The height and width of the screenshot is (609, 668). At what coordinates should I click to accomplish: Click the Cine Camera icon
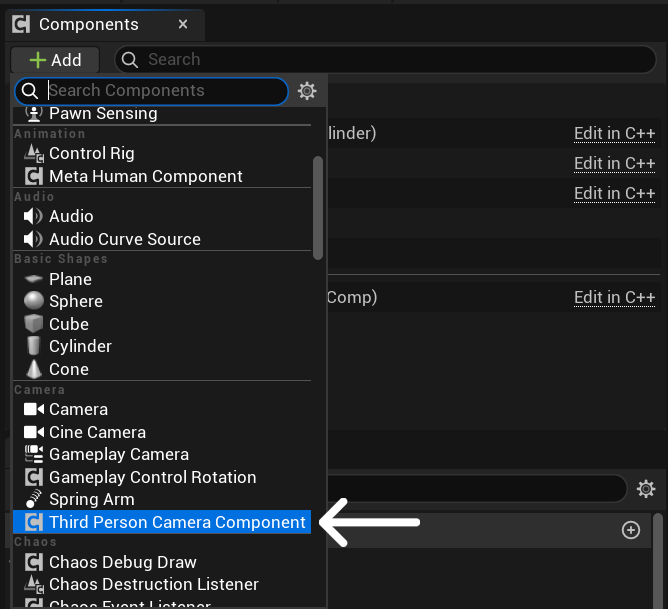(34, 432)
